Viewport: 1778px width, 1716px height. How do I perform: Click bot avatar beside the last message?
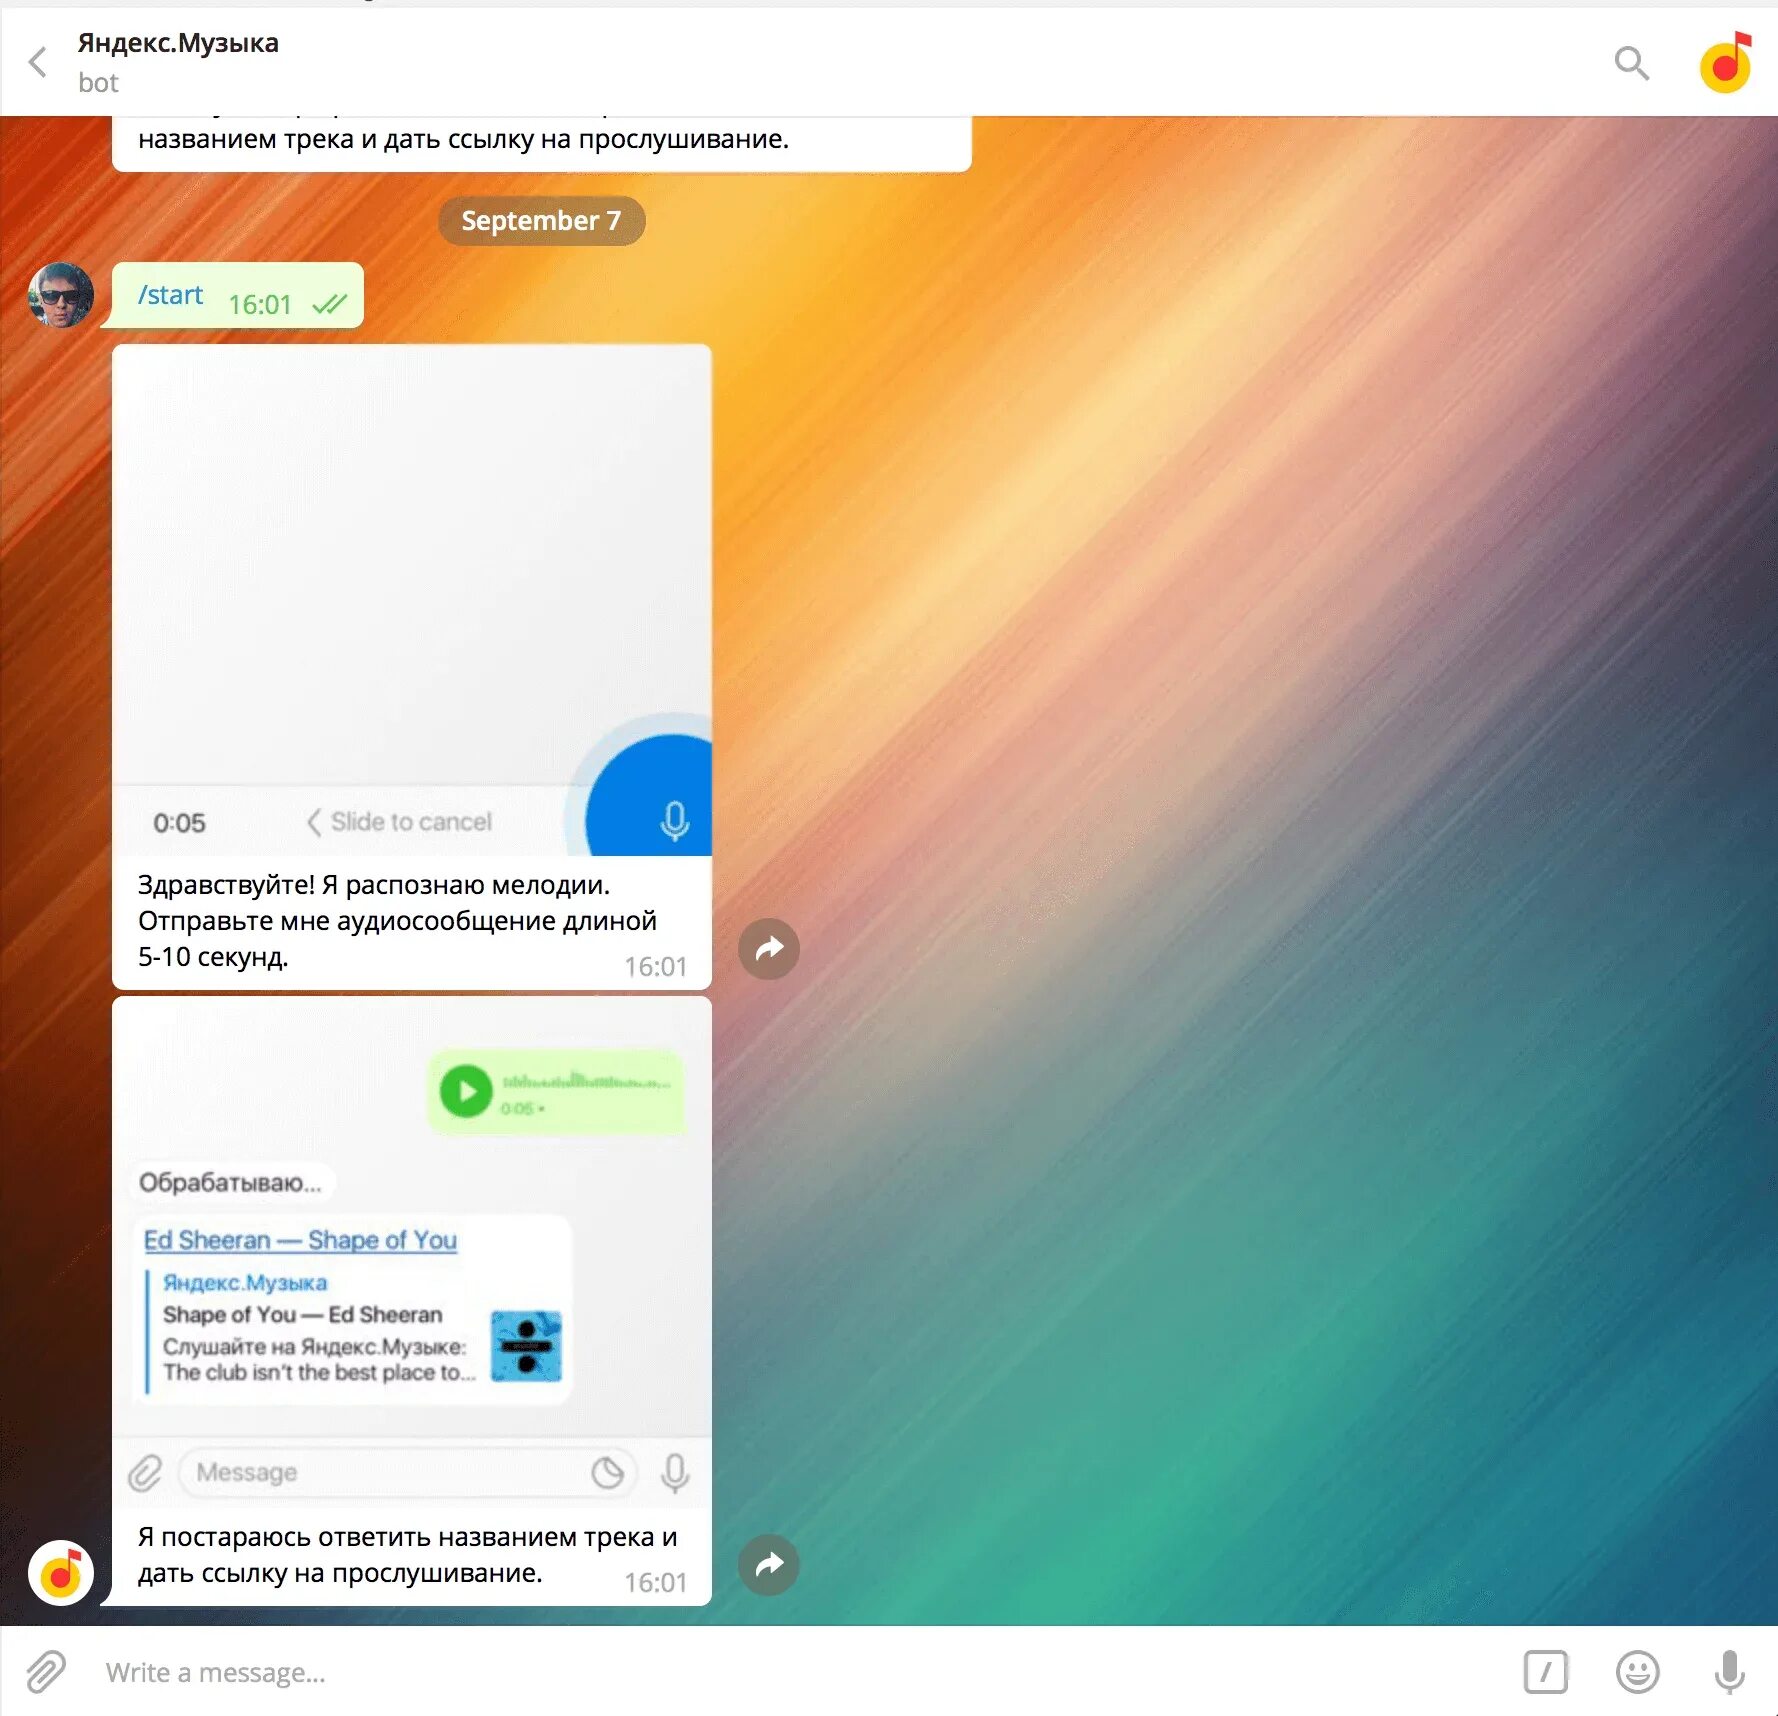[61, 1572]
